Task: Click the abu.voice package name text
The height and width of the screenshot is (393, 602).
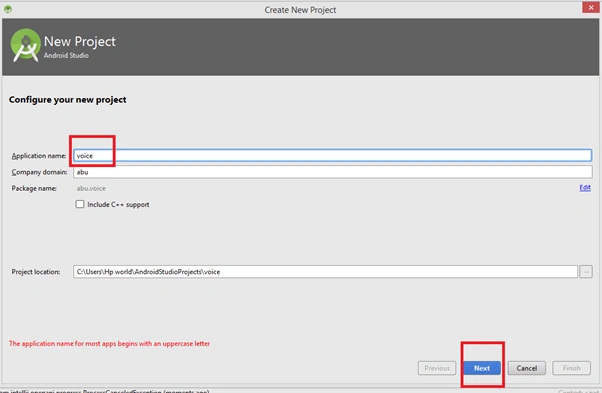Action: (x=91, y=188)
